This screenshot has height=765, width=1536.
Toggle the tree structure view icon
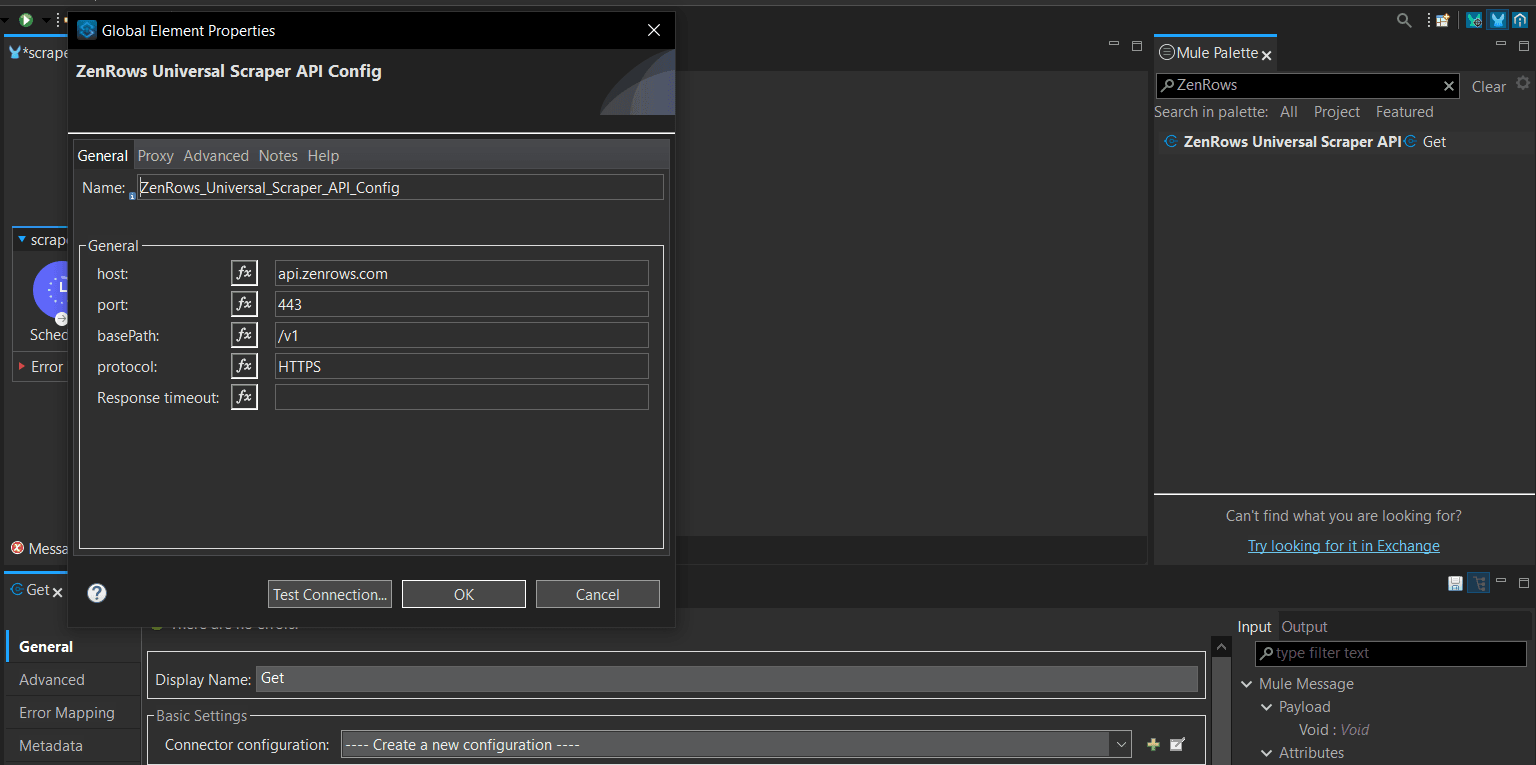pyautogui.click(x=1479, y=583)
